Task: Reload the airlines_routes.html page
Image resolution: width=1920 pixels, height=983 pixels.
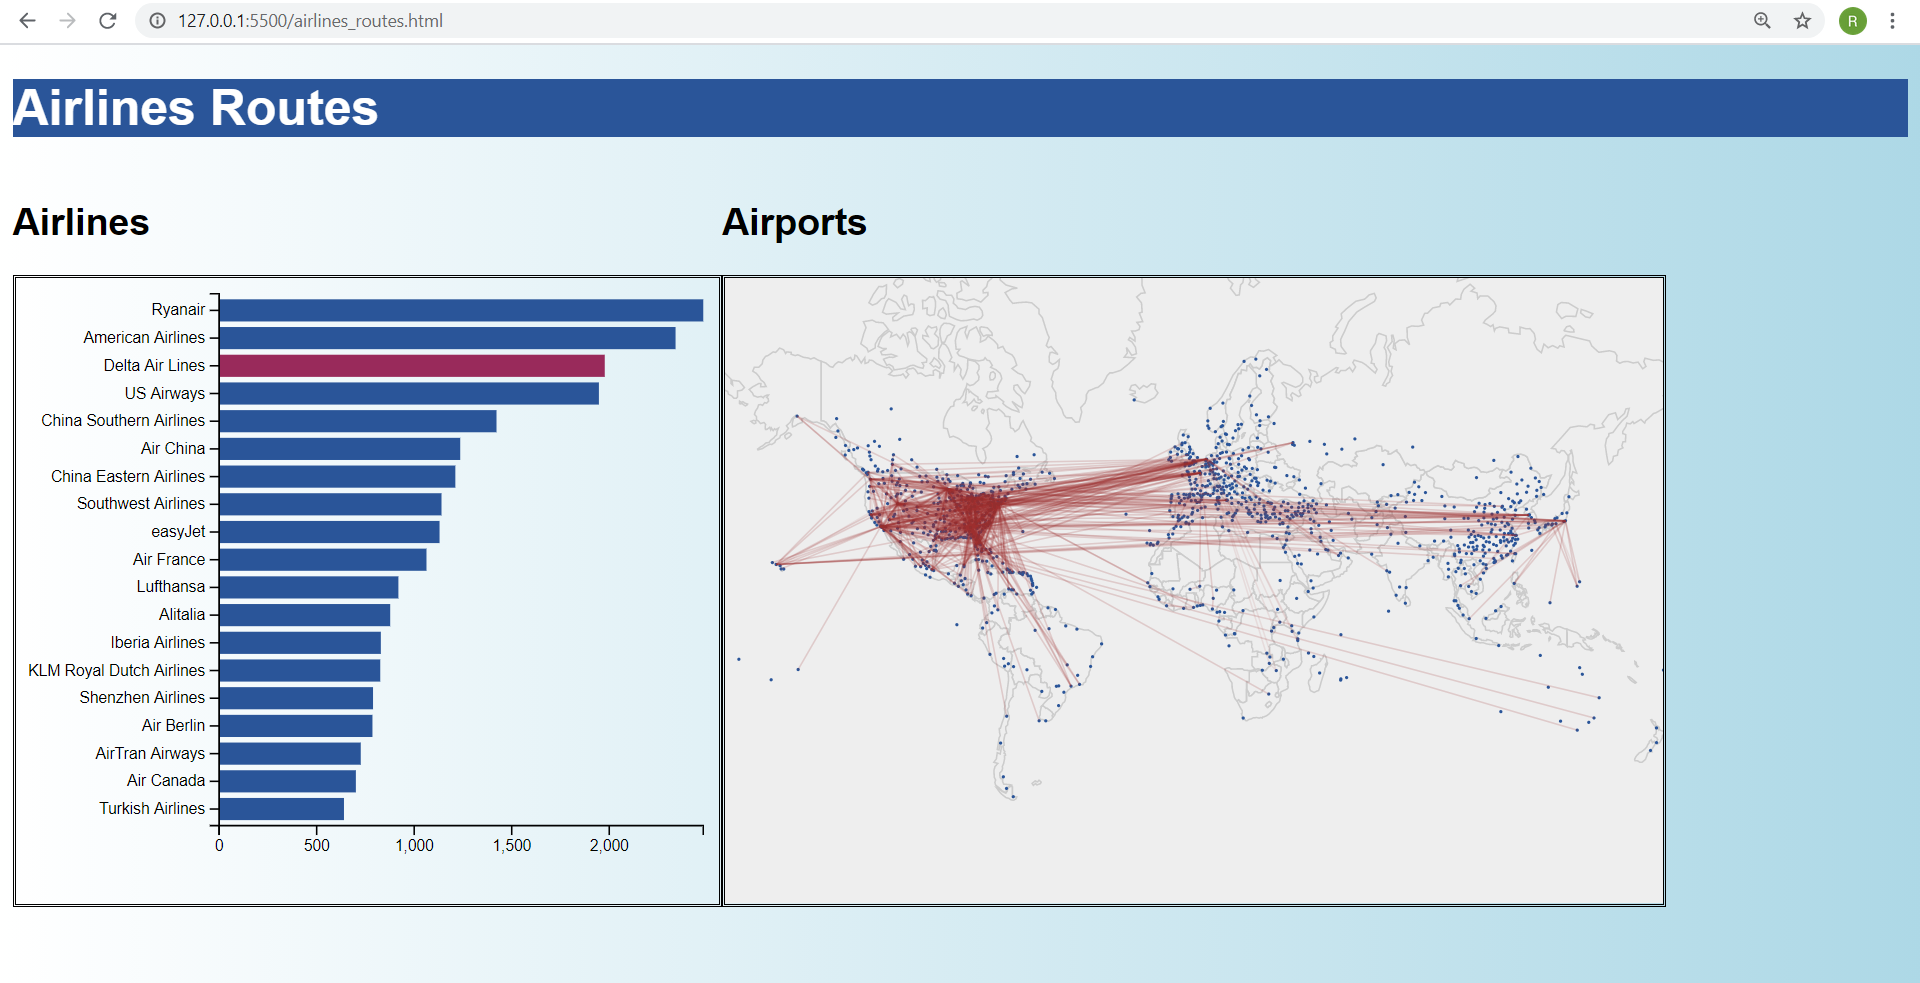Action: (107, 20)
